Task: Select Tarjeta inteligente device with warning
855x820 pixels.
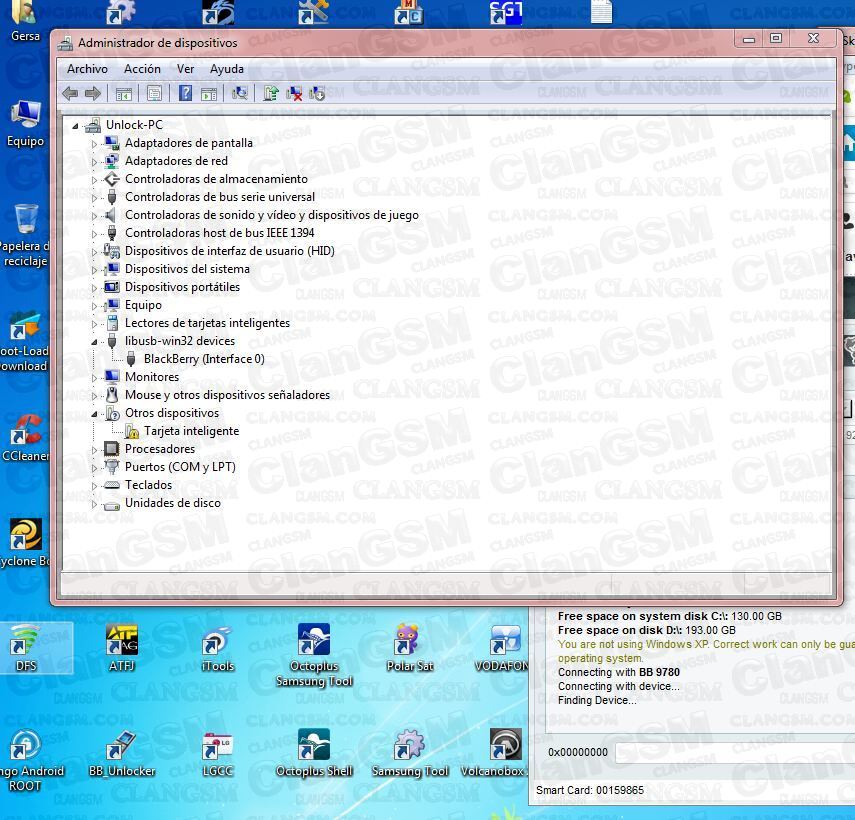Action: click(191, 431)
